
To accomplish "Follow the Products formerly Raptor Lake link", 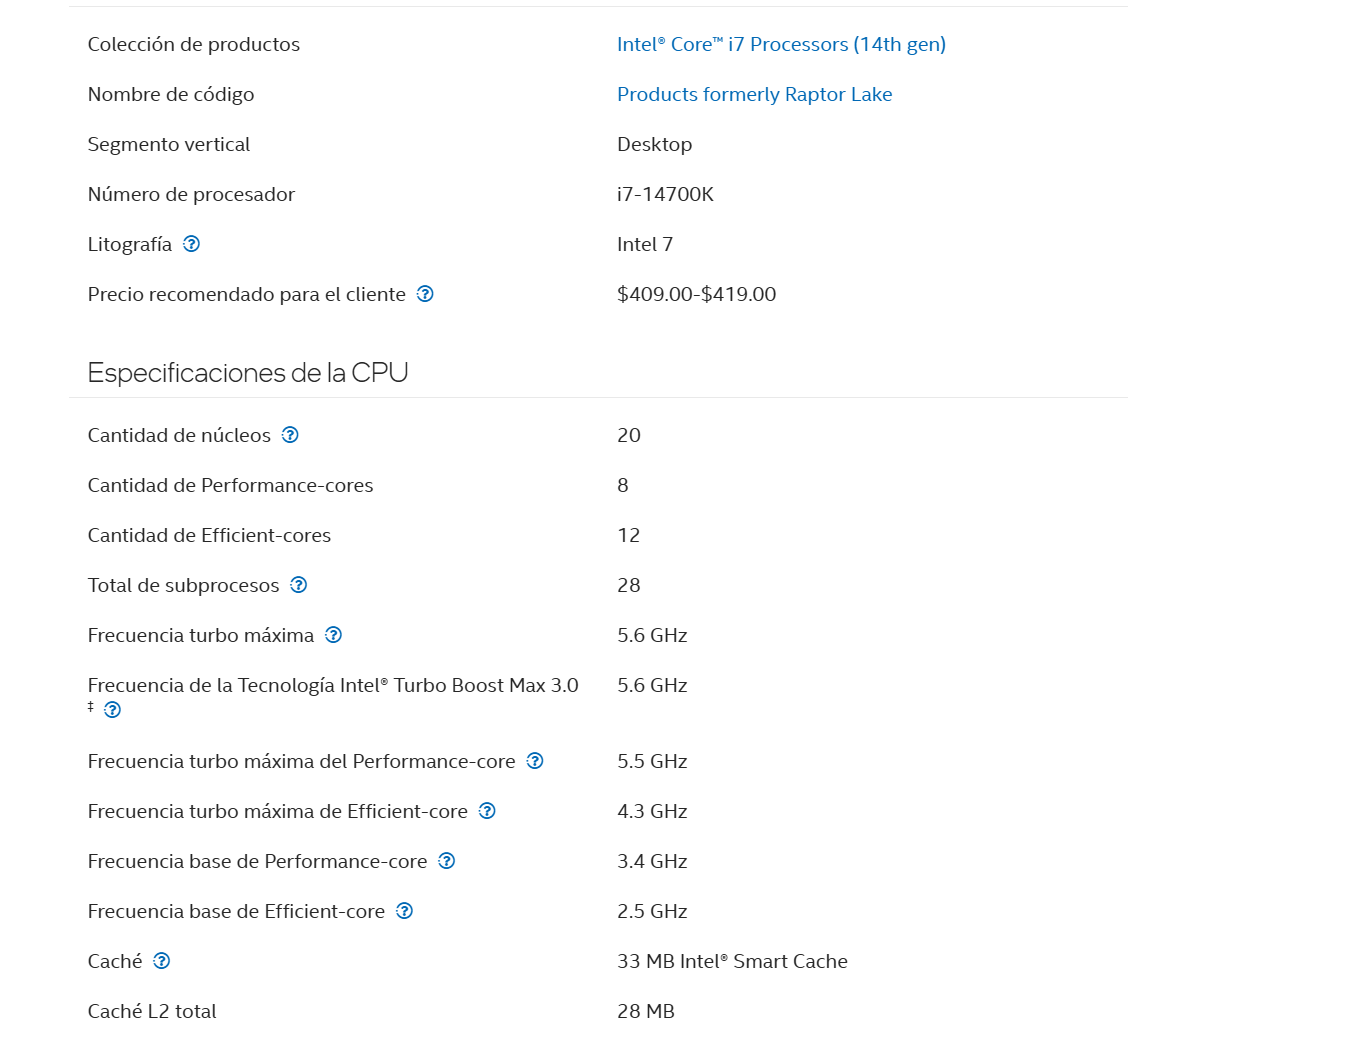I will tap(754, 94).
